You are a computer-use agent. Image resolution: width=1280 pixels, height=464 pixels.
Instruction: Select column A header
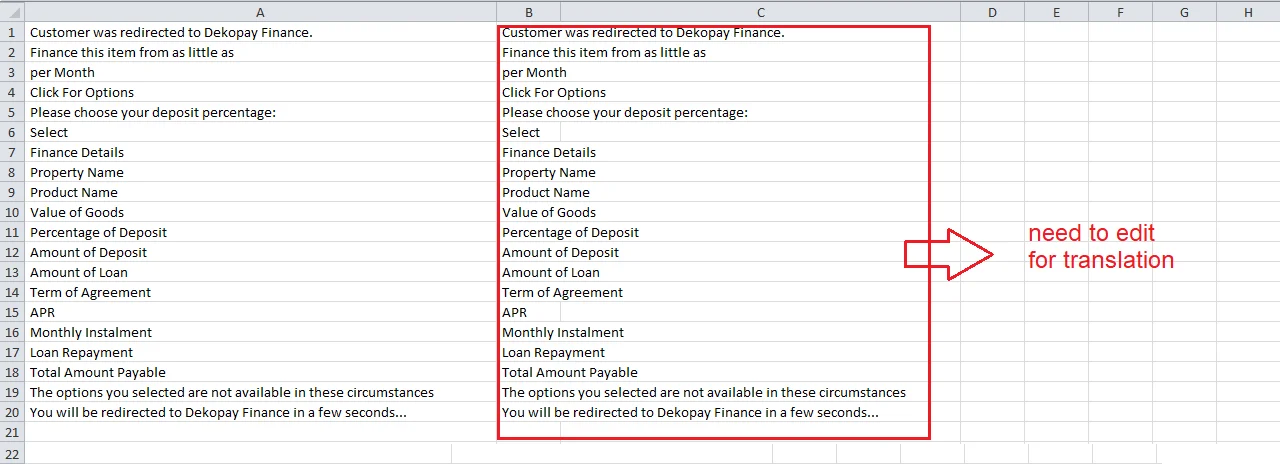click(260, 12)
